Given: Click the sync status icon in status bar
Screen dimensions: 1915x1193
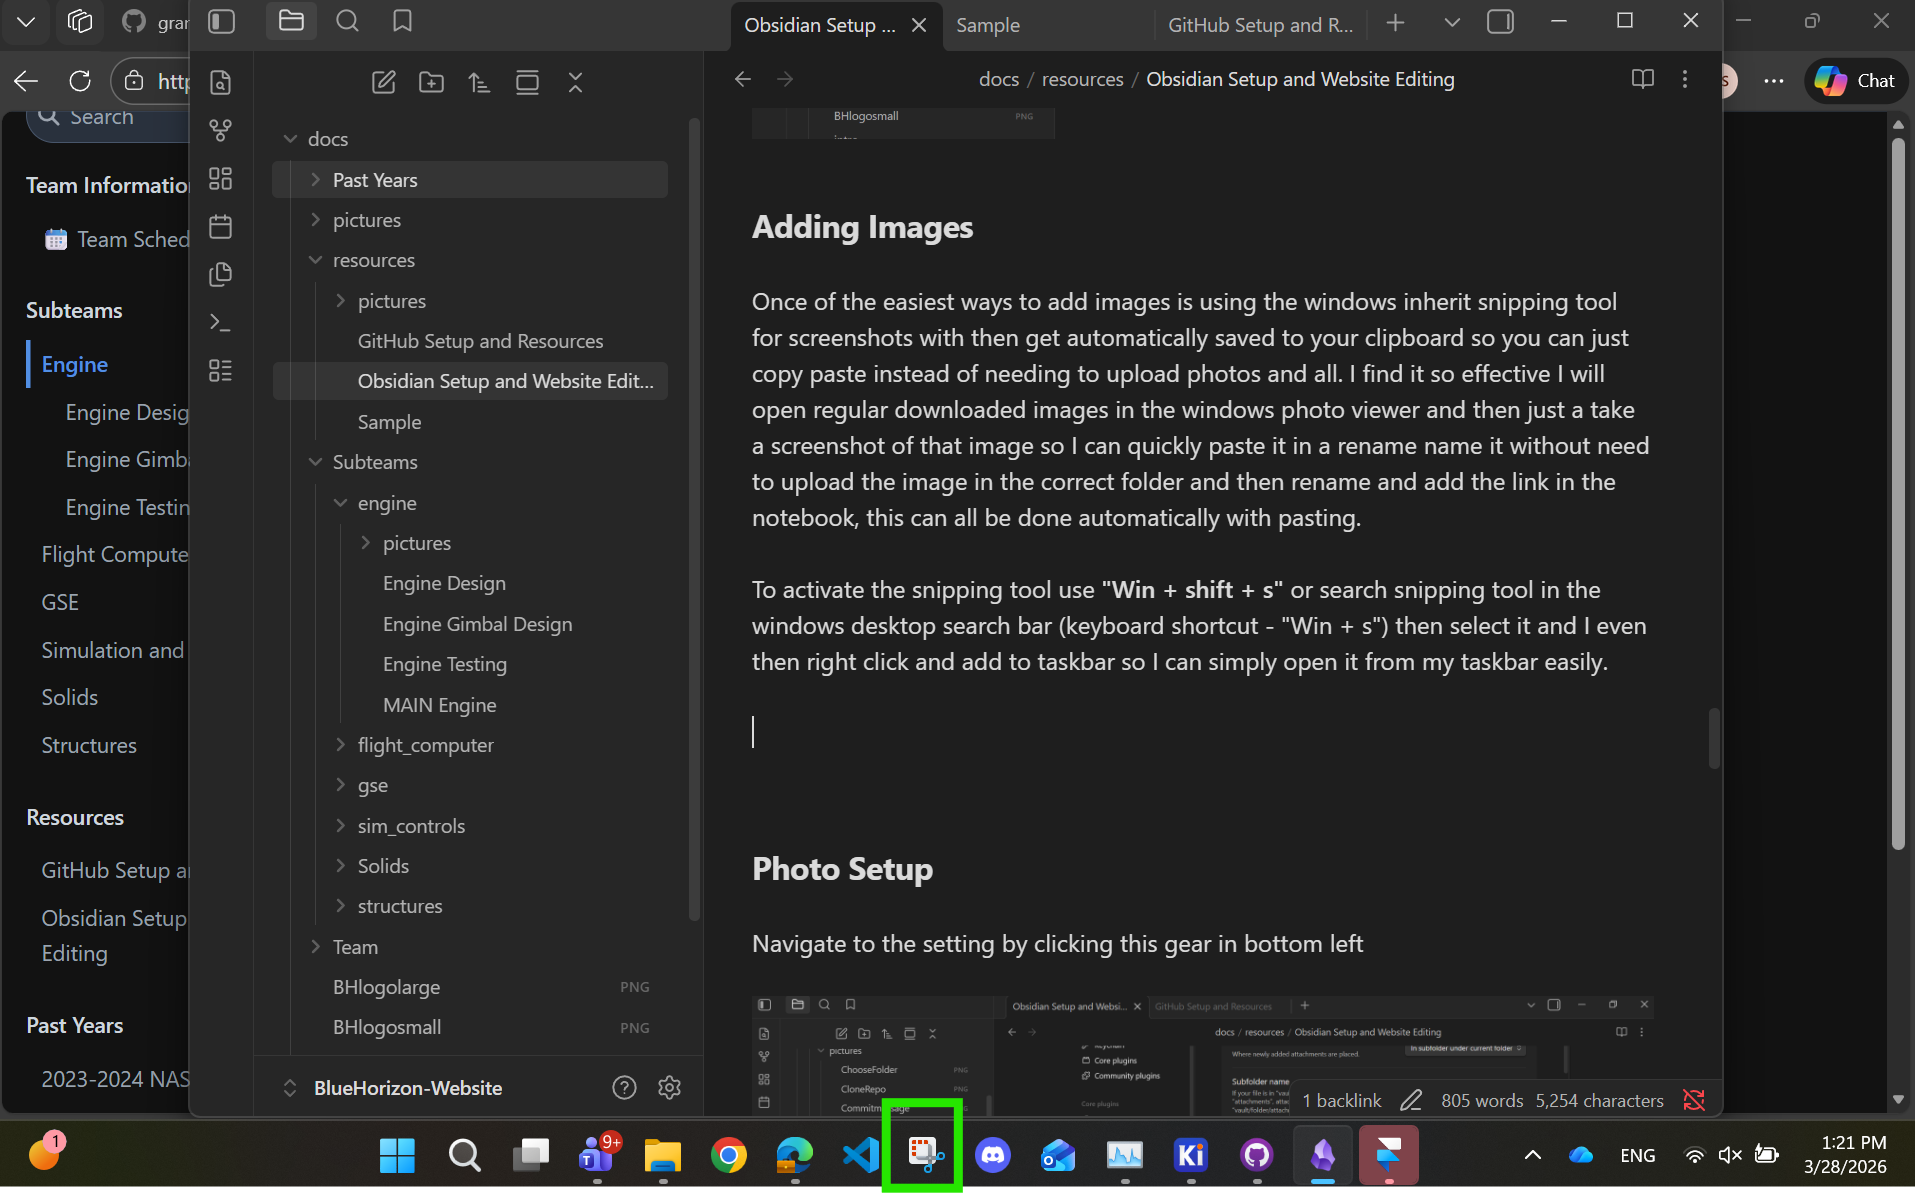Looking at the screenshot, I should [1694, 1100].
